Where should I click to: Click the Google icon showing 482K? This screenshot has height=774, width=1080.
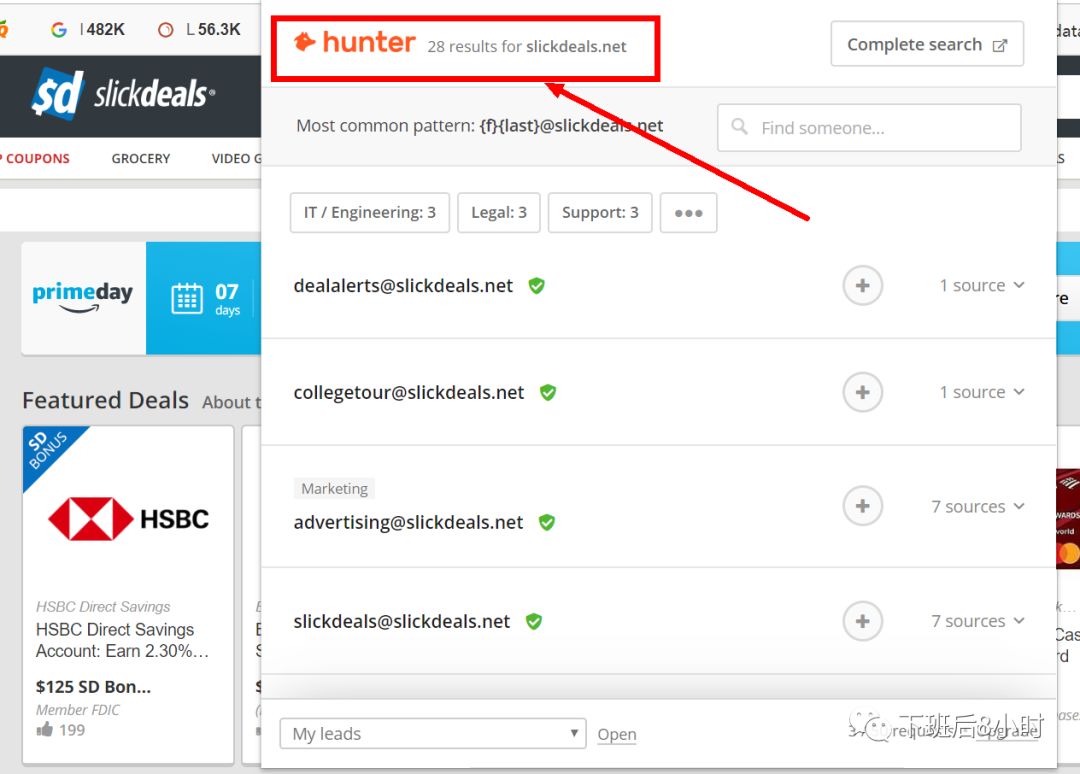[x=59, y=30]
